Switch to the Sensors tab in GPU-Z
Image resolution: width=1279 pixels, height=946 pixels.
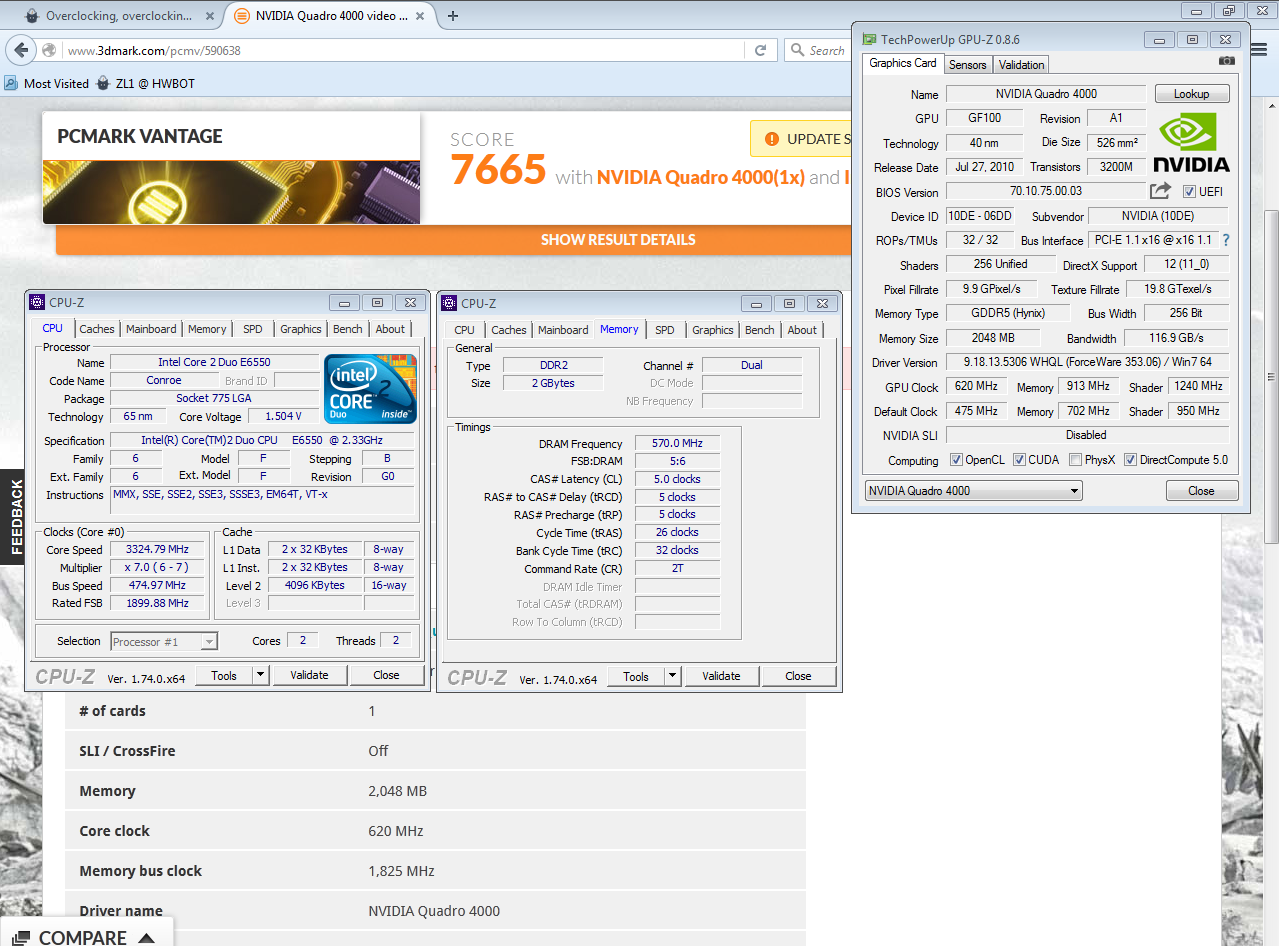(x=967, y=64)
